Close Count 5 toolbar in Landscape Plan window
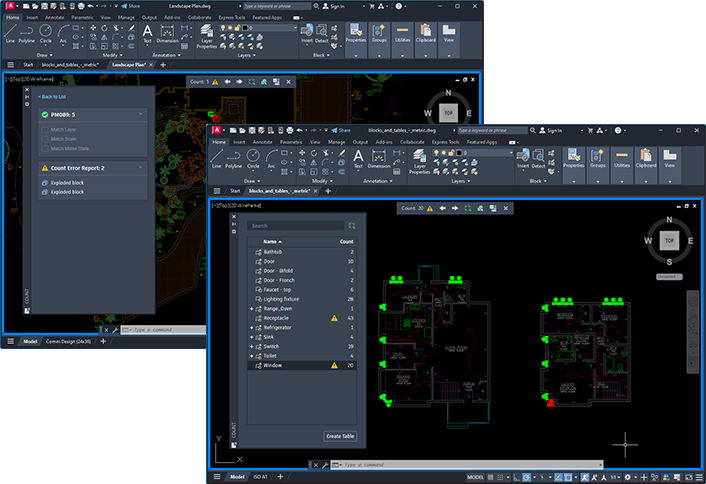 (289, 82)
